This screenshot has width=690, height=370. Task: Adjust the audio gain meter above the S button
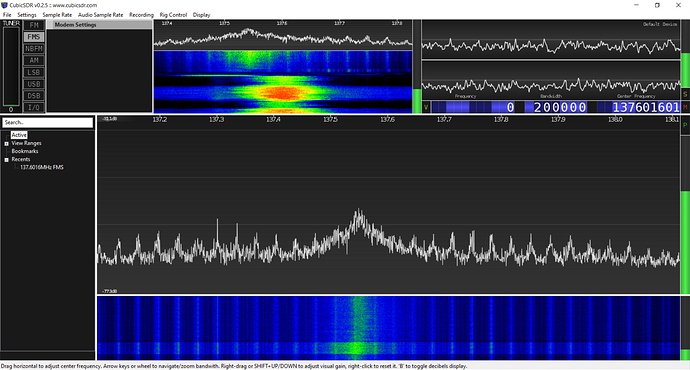tap(685, 53)
